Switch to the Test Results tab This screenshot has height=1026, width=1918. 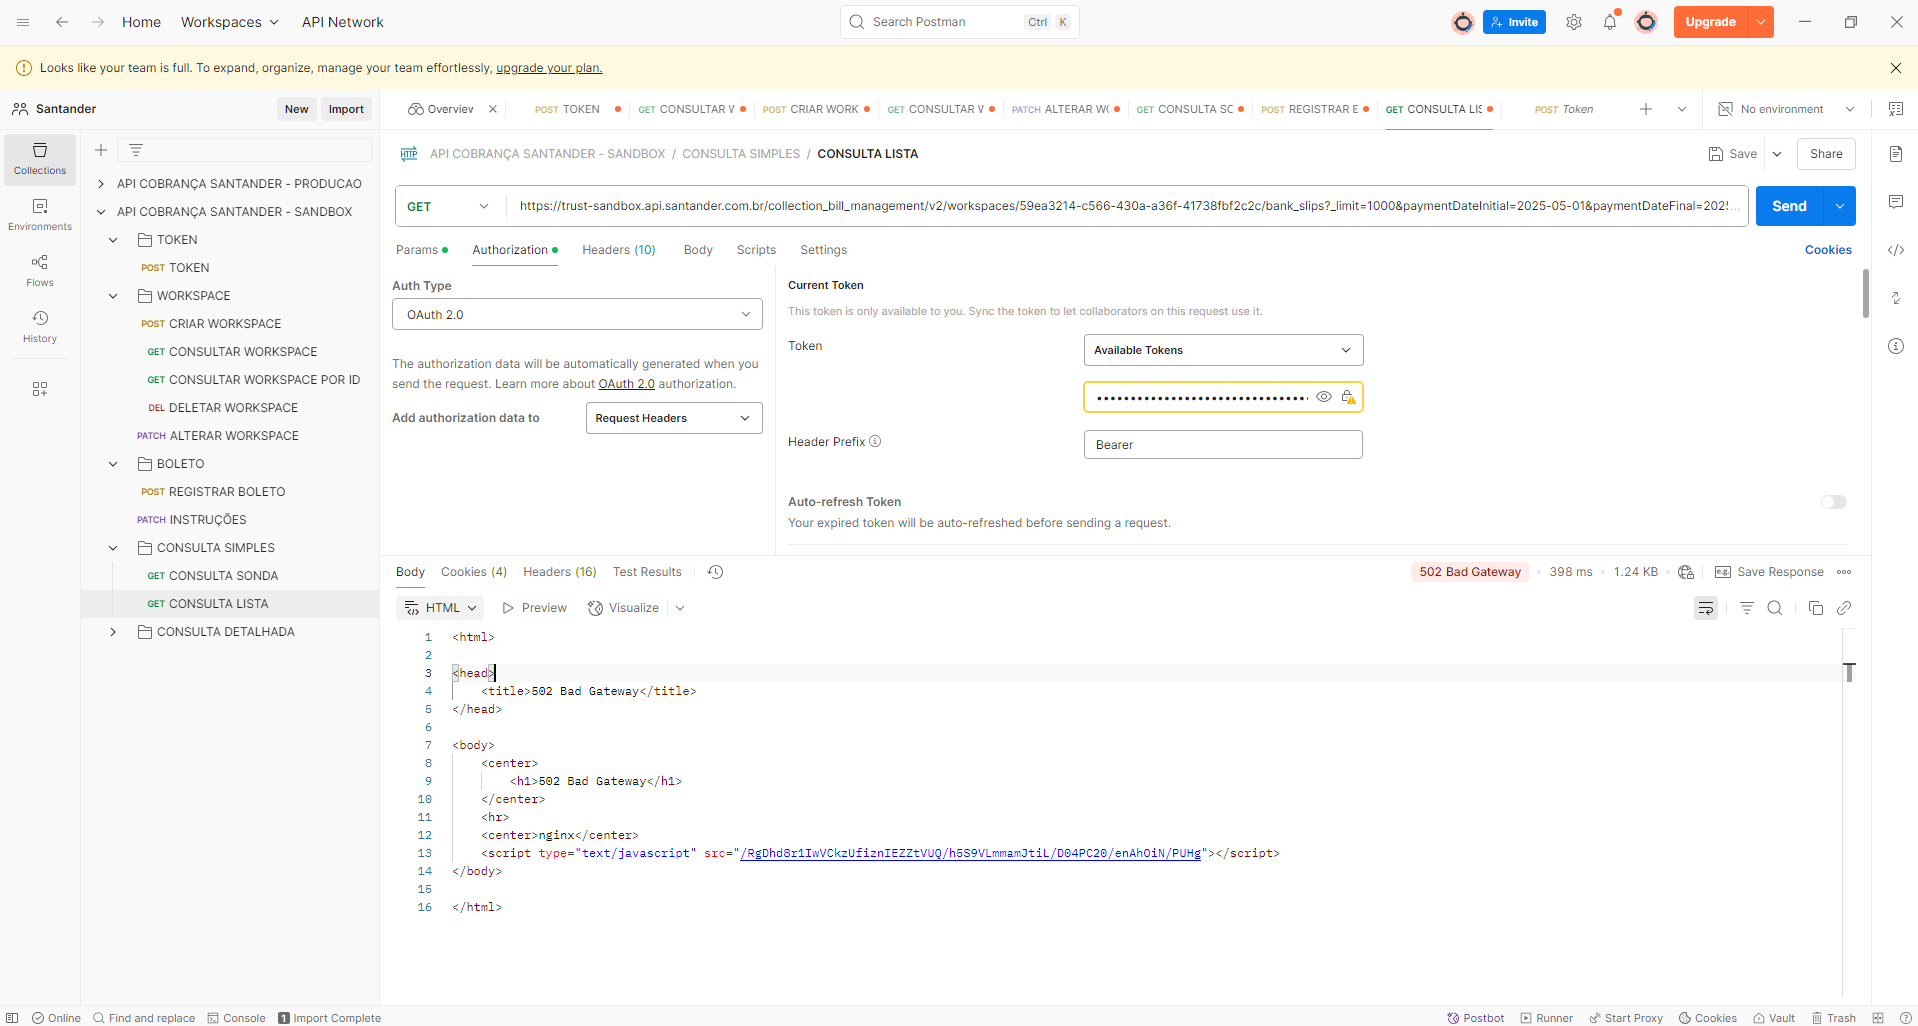(647, 572)
